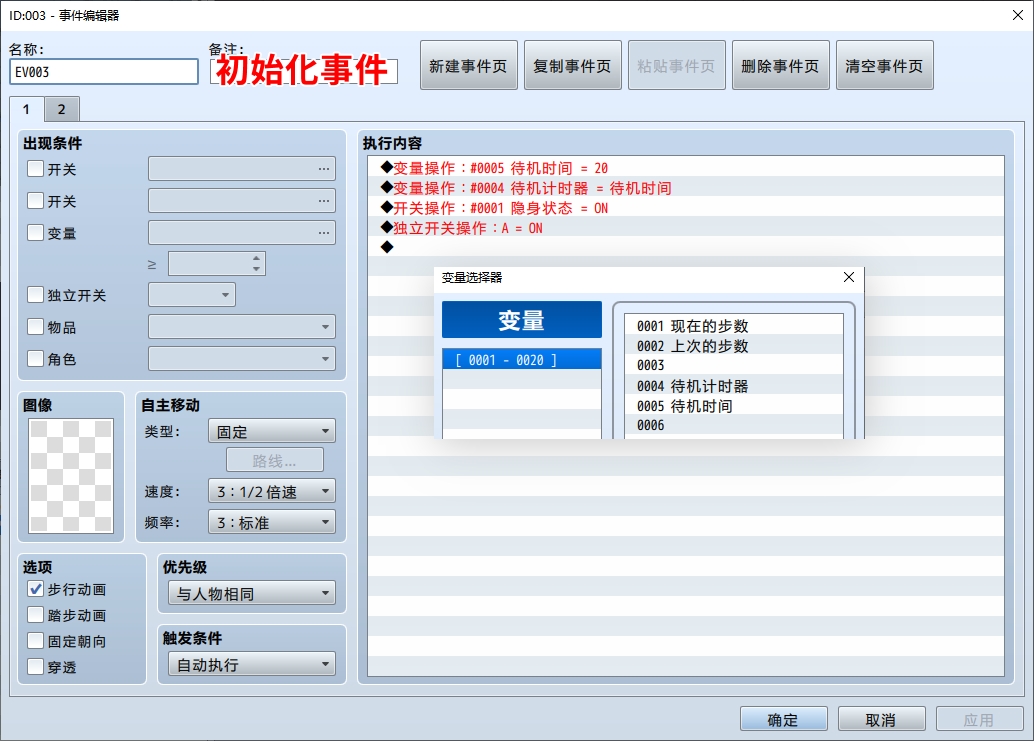Uncheck 步行动画 option
The image size is (1034, 741).
pos(36,589)
